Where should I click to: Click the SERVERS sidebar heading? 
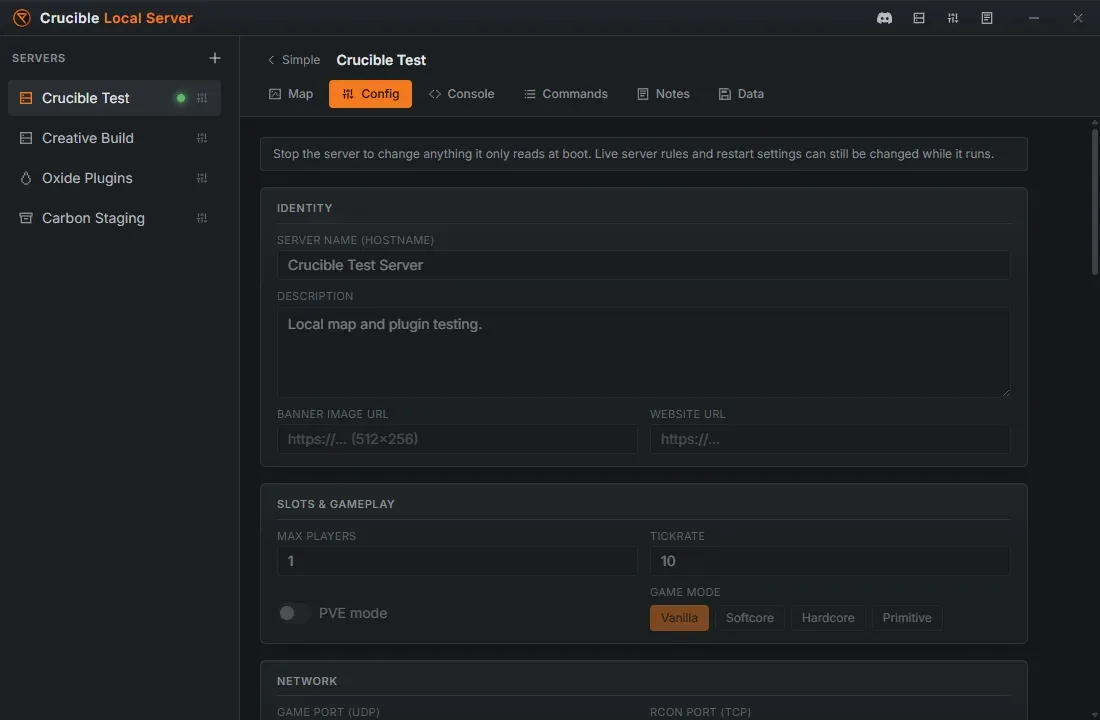pos(39,58)
